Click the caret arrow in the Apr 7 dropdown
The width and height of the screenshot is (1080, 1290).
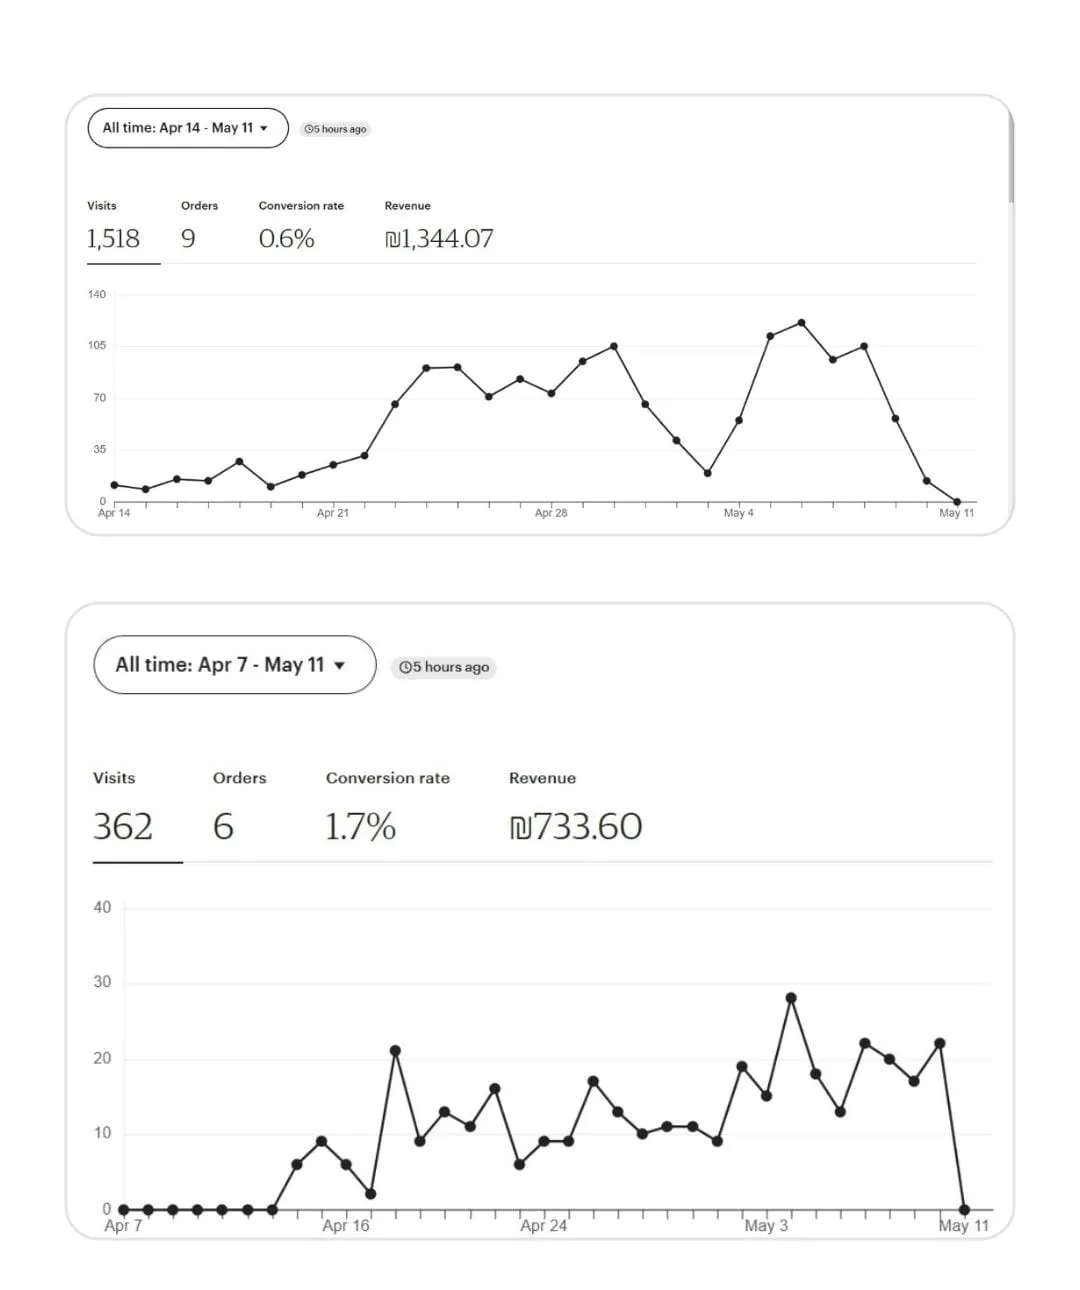340,665
